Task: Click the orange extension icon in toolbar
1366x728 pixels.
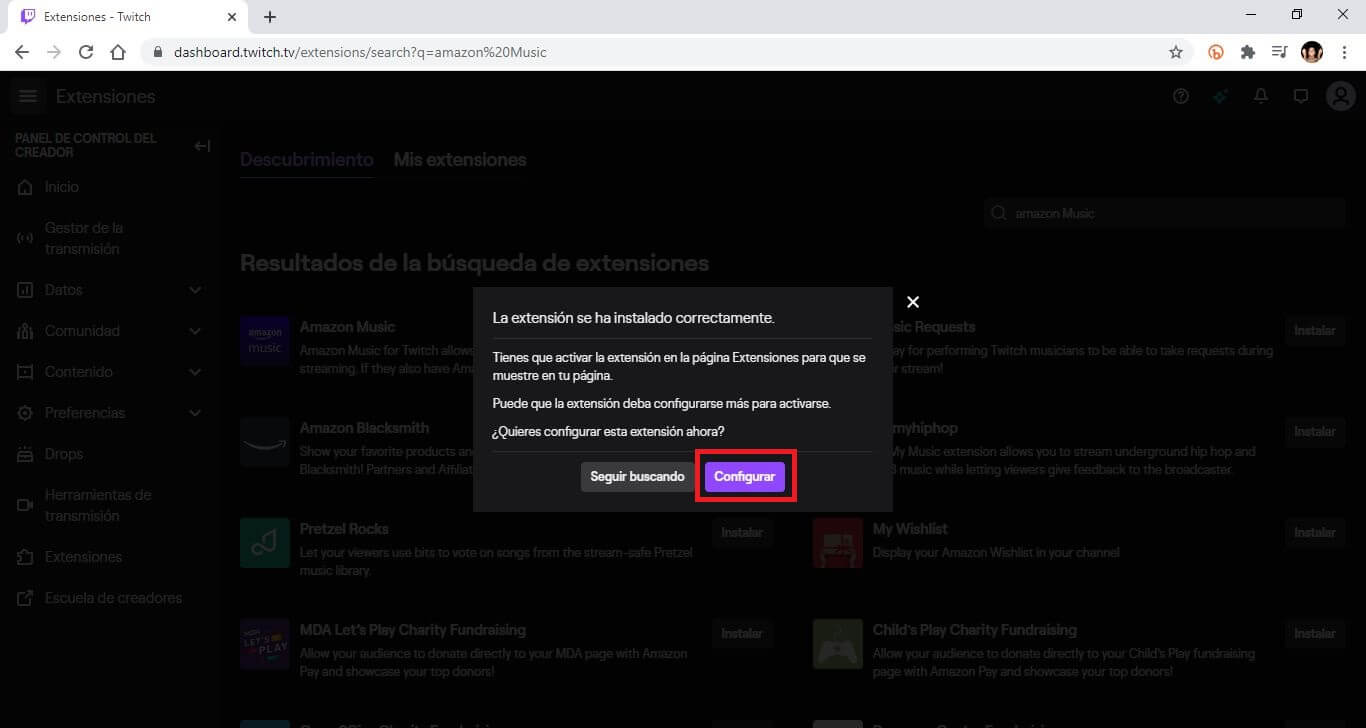Action: (x=1216, y=52)
